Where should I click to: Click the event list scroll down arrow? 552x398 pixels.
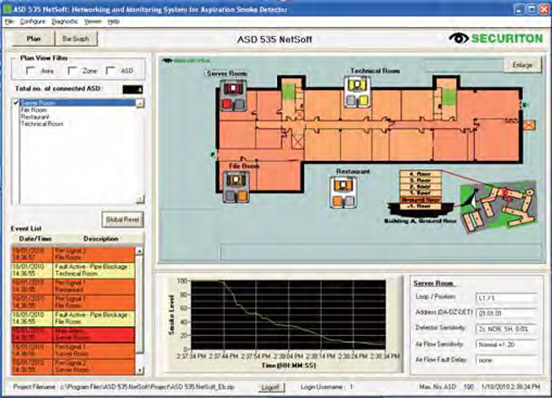click(x=139, y=370)
